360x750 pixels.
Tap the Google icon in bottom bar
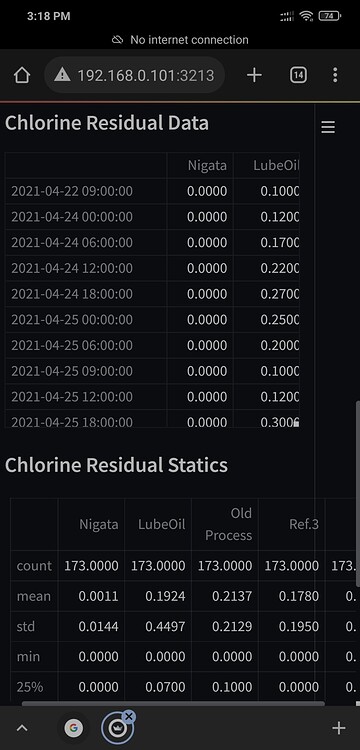pos(73,728)
